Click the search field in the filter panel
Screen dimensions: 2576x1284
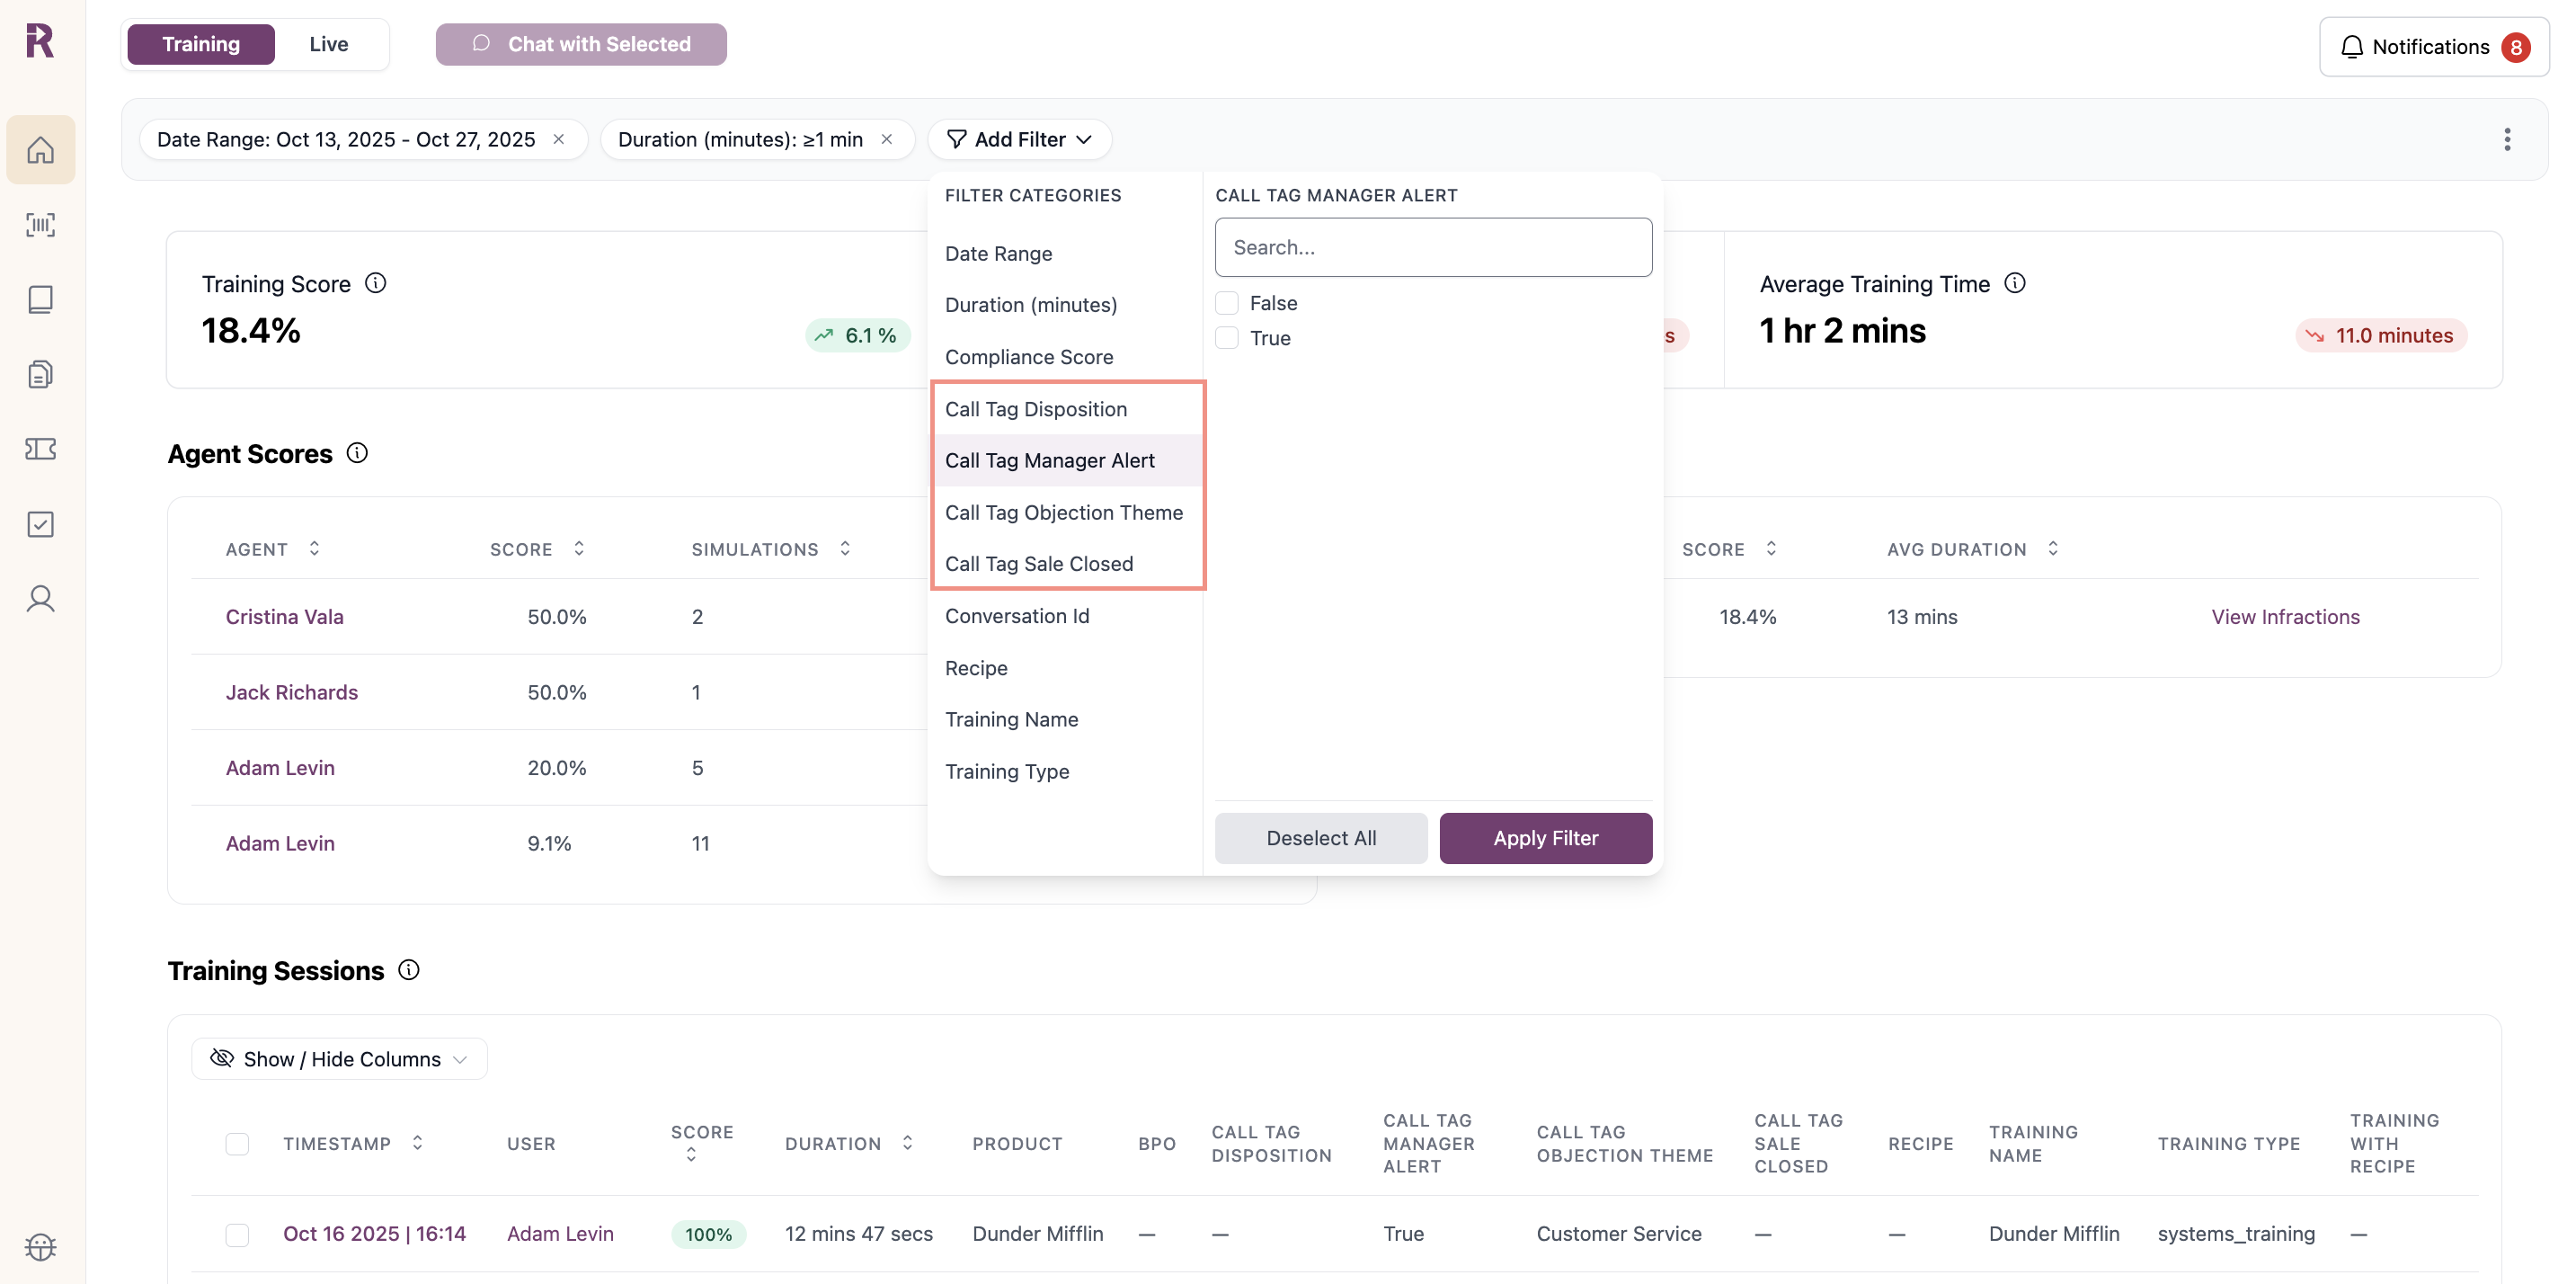1434,247
